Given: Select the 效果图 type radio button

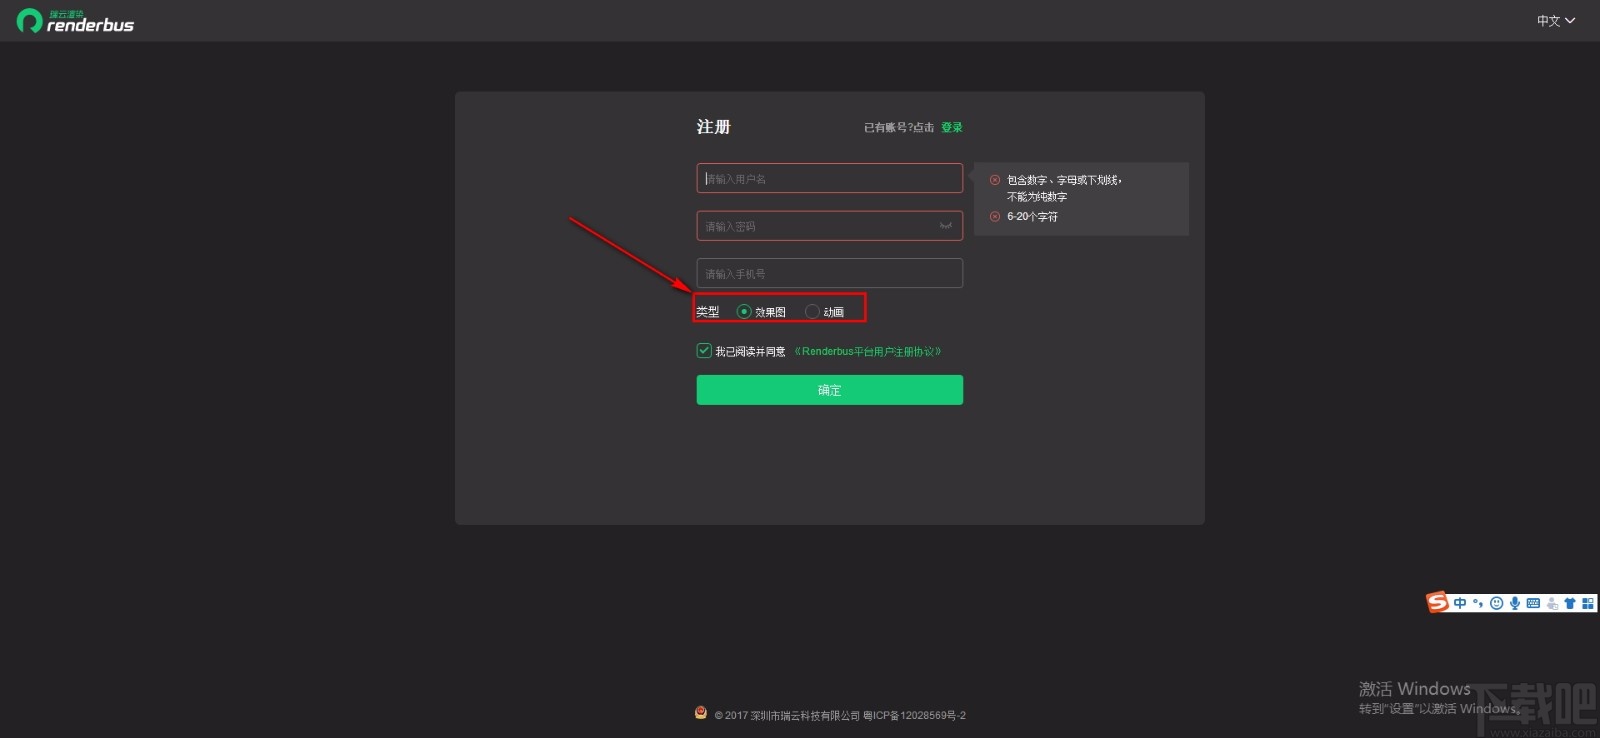Looking at the screenshot, I should (743, 311).
